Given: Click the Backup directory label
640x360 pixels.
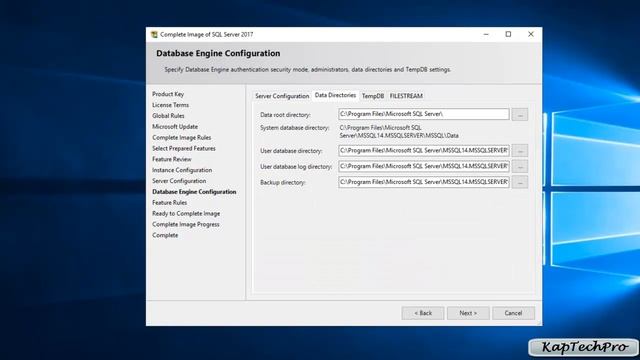Looking at the screenshot, I should click(x=283, y=182).
